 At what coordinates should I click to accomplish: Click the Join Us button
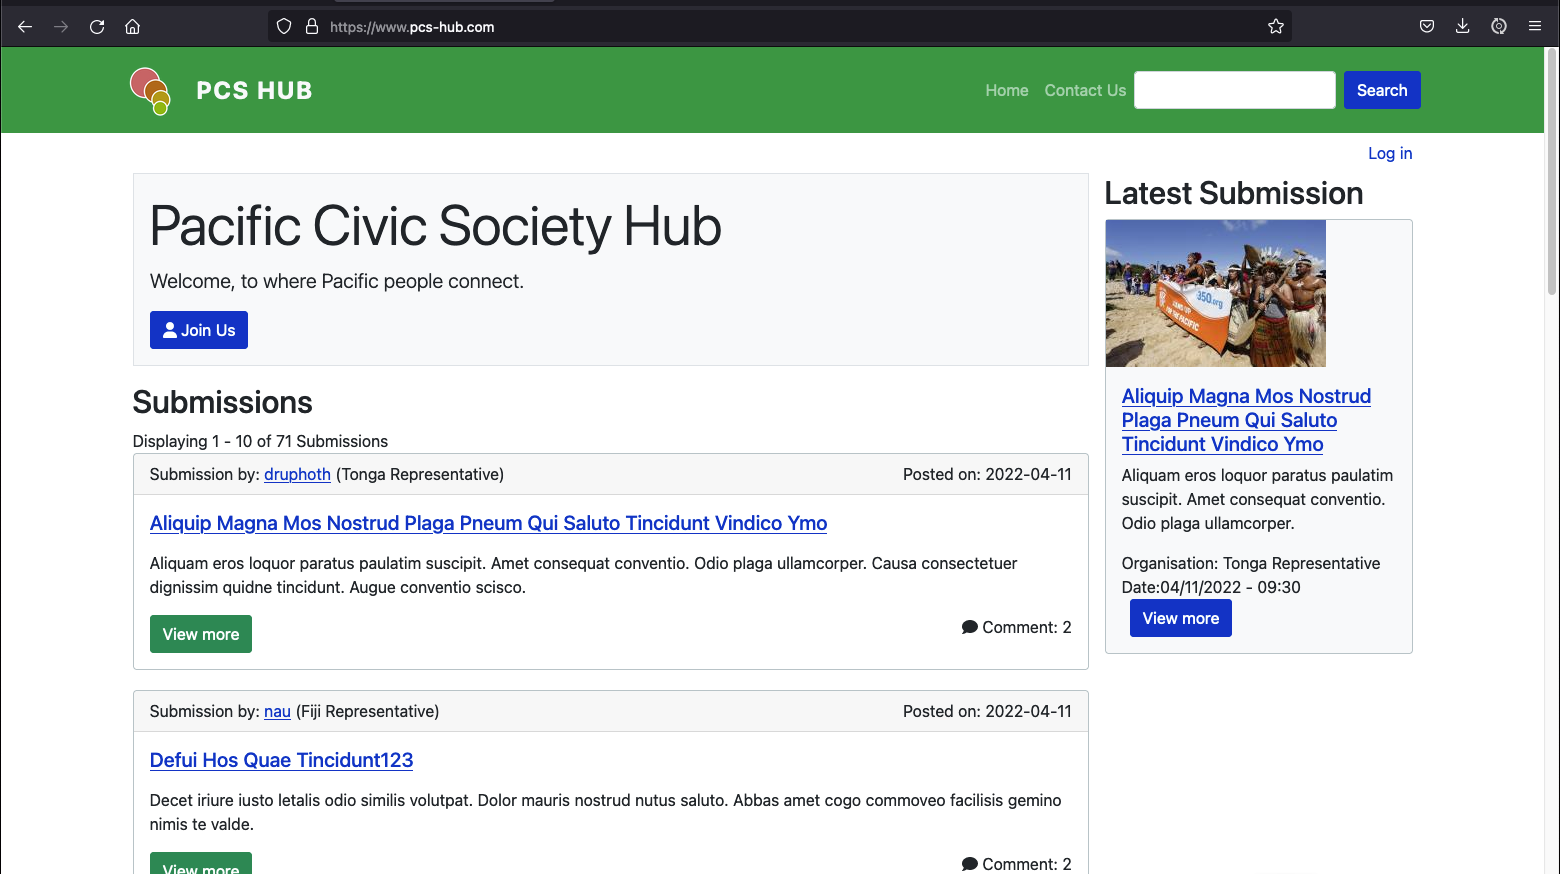click(198, 330)
